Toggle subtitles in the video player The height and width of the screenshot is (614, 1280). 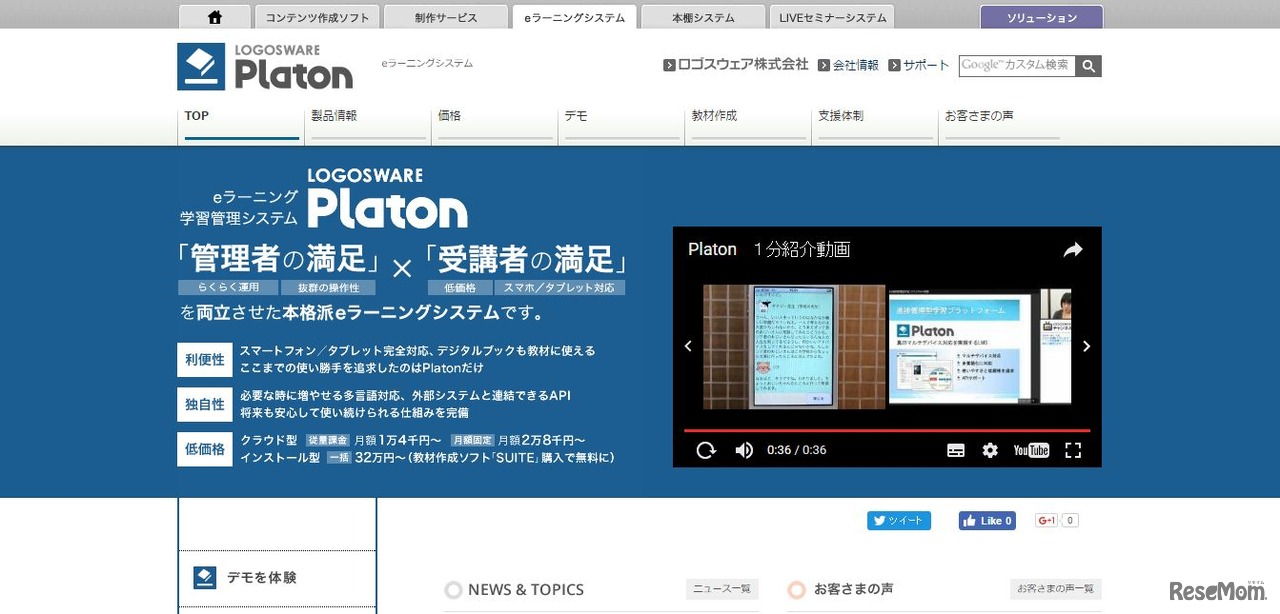[955, 450]
